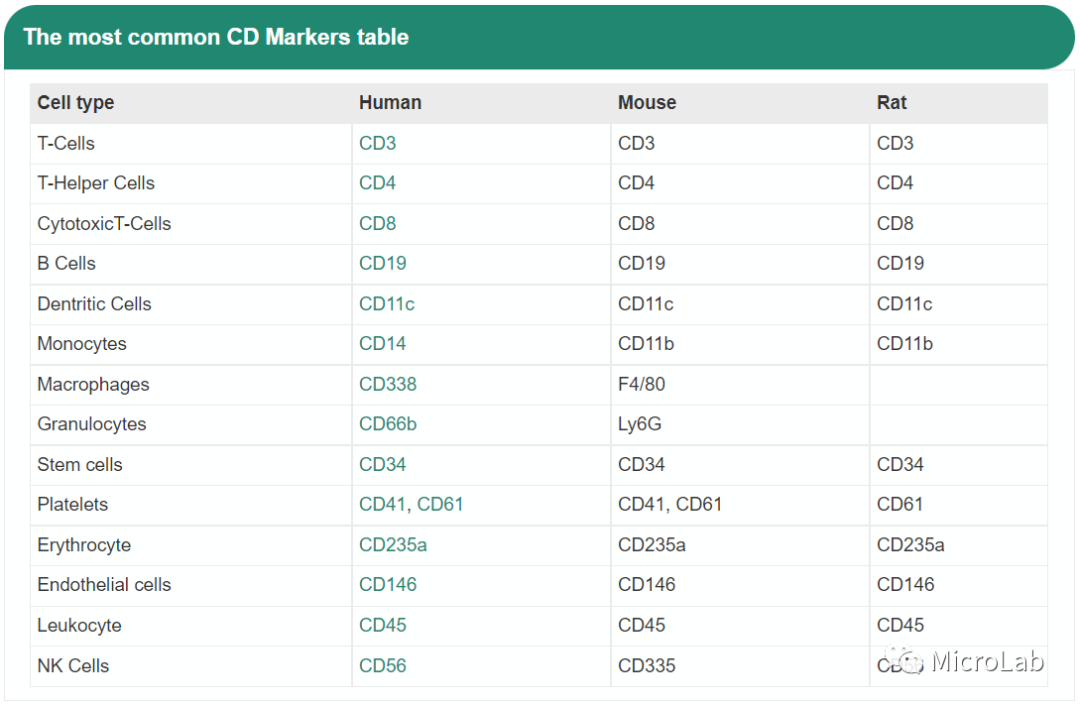Click the human CD41 Platelets link
The width and height of the screenshot is (1080, 706).
[383, 505]
